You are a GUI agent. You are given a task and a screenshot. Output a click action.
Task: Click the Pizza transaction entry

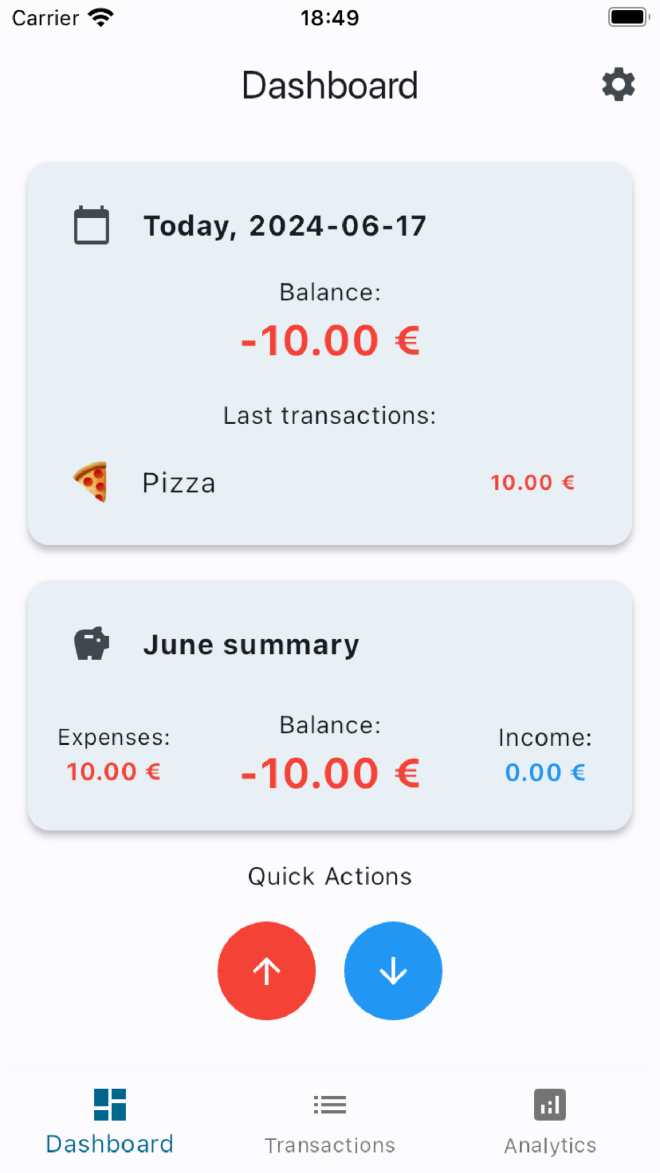tap(178, 481)
